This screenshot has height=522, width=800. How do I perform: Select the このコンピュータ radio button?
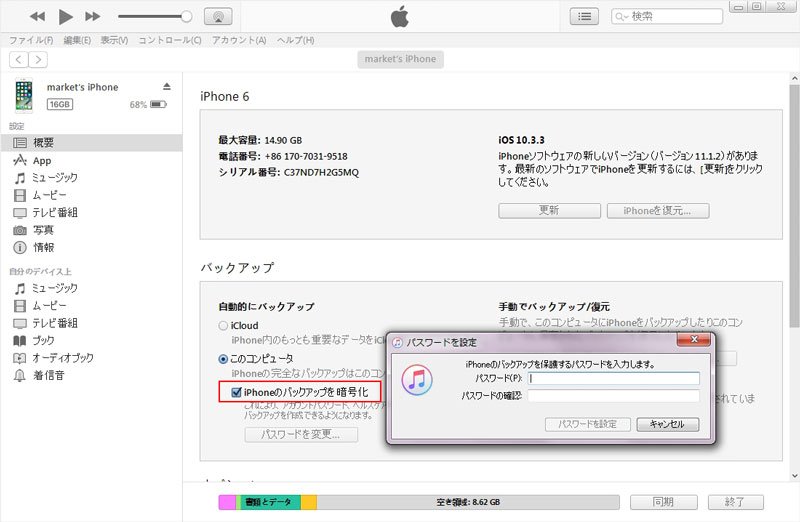pos(223,359)
